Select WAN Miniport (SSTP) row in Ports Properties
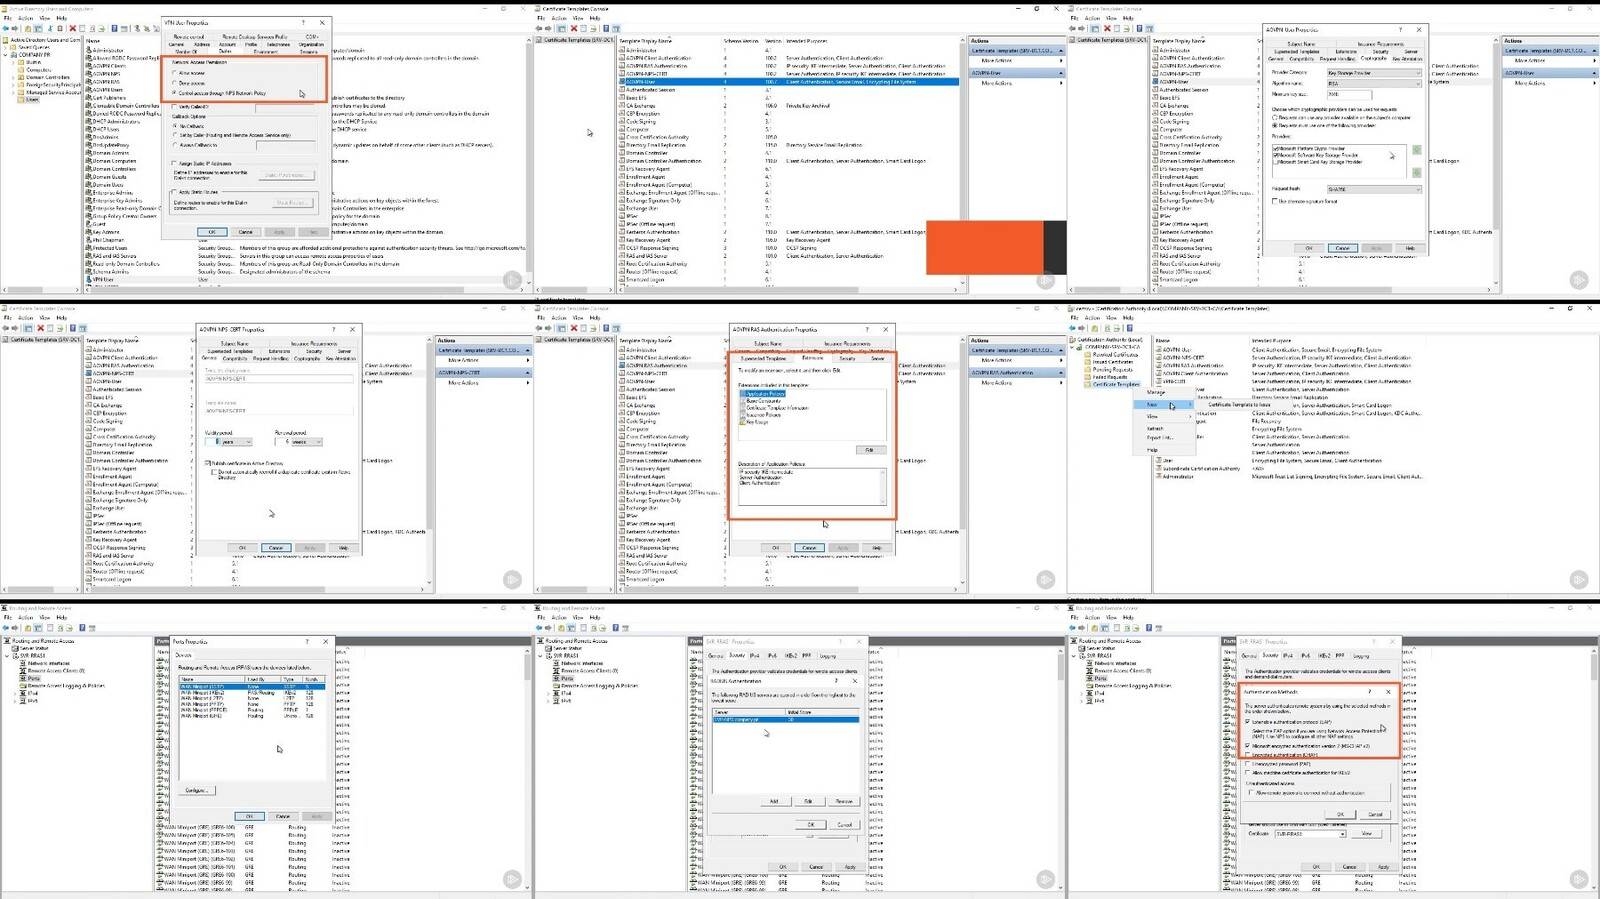 click(x=252, y=686)
